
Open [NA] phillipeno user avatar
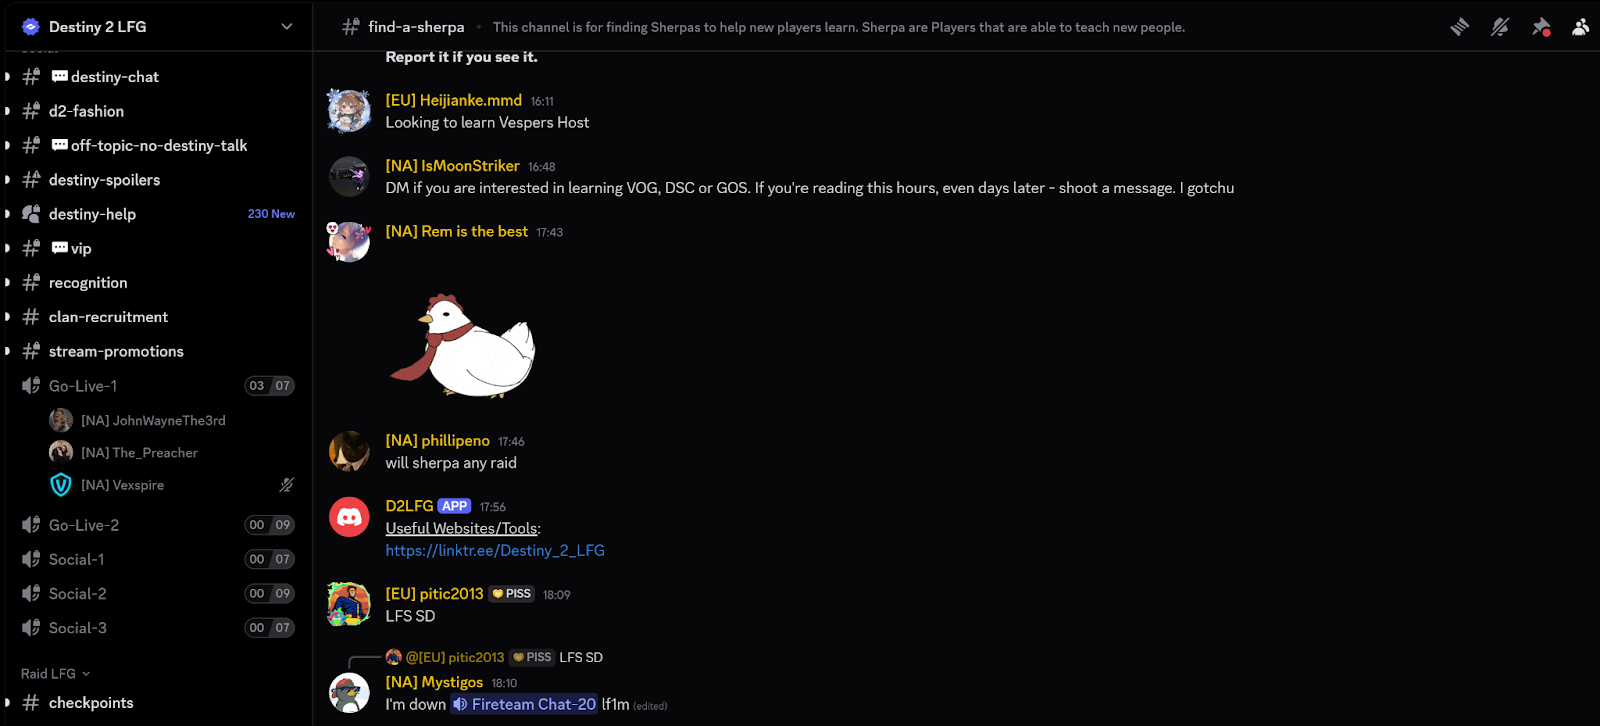pos(349,451)
